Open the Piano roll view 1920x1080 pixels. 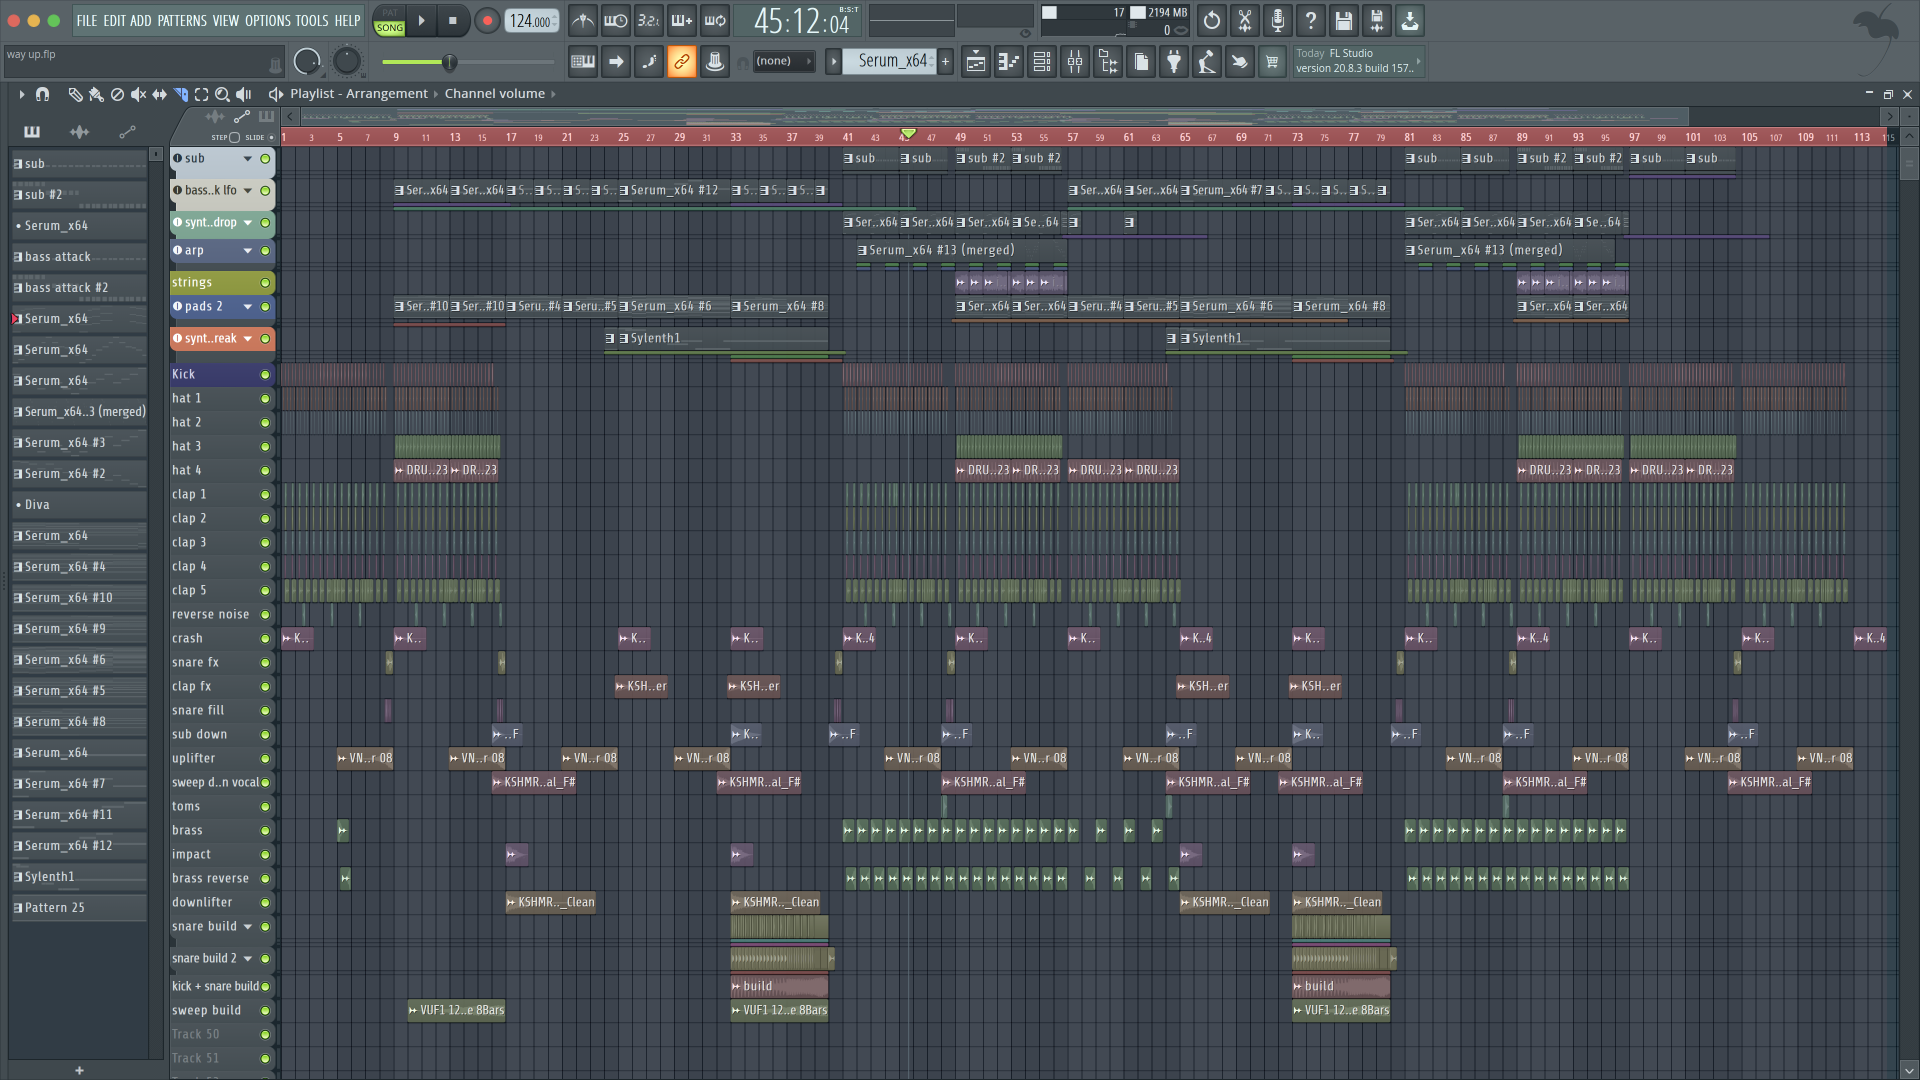(x=1009, y=62)
